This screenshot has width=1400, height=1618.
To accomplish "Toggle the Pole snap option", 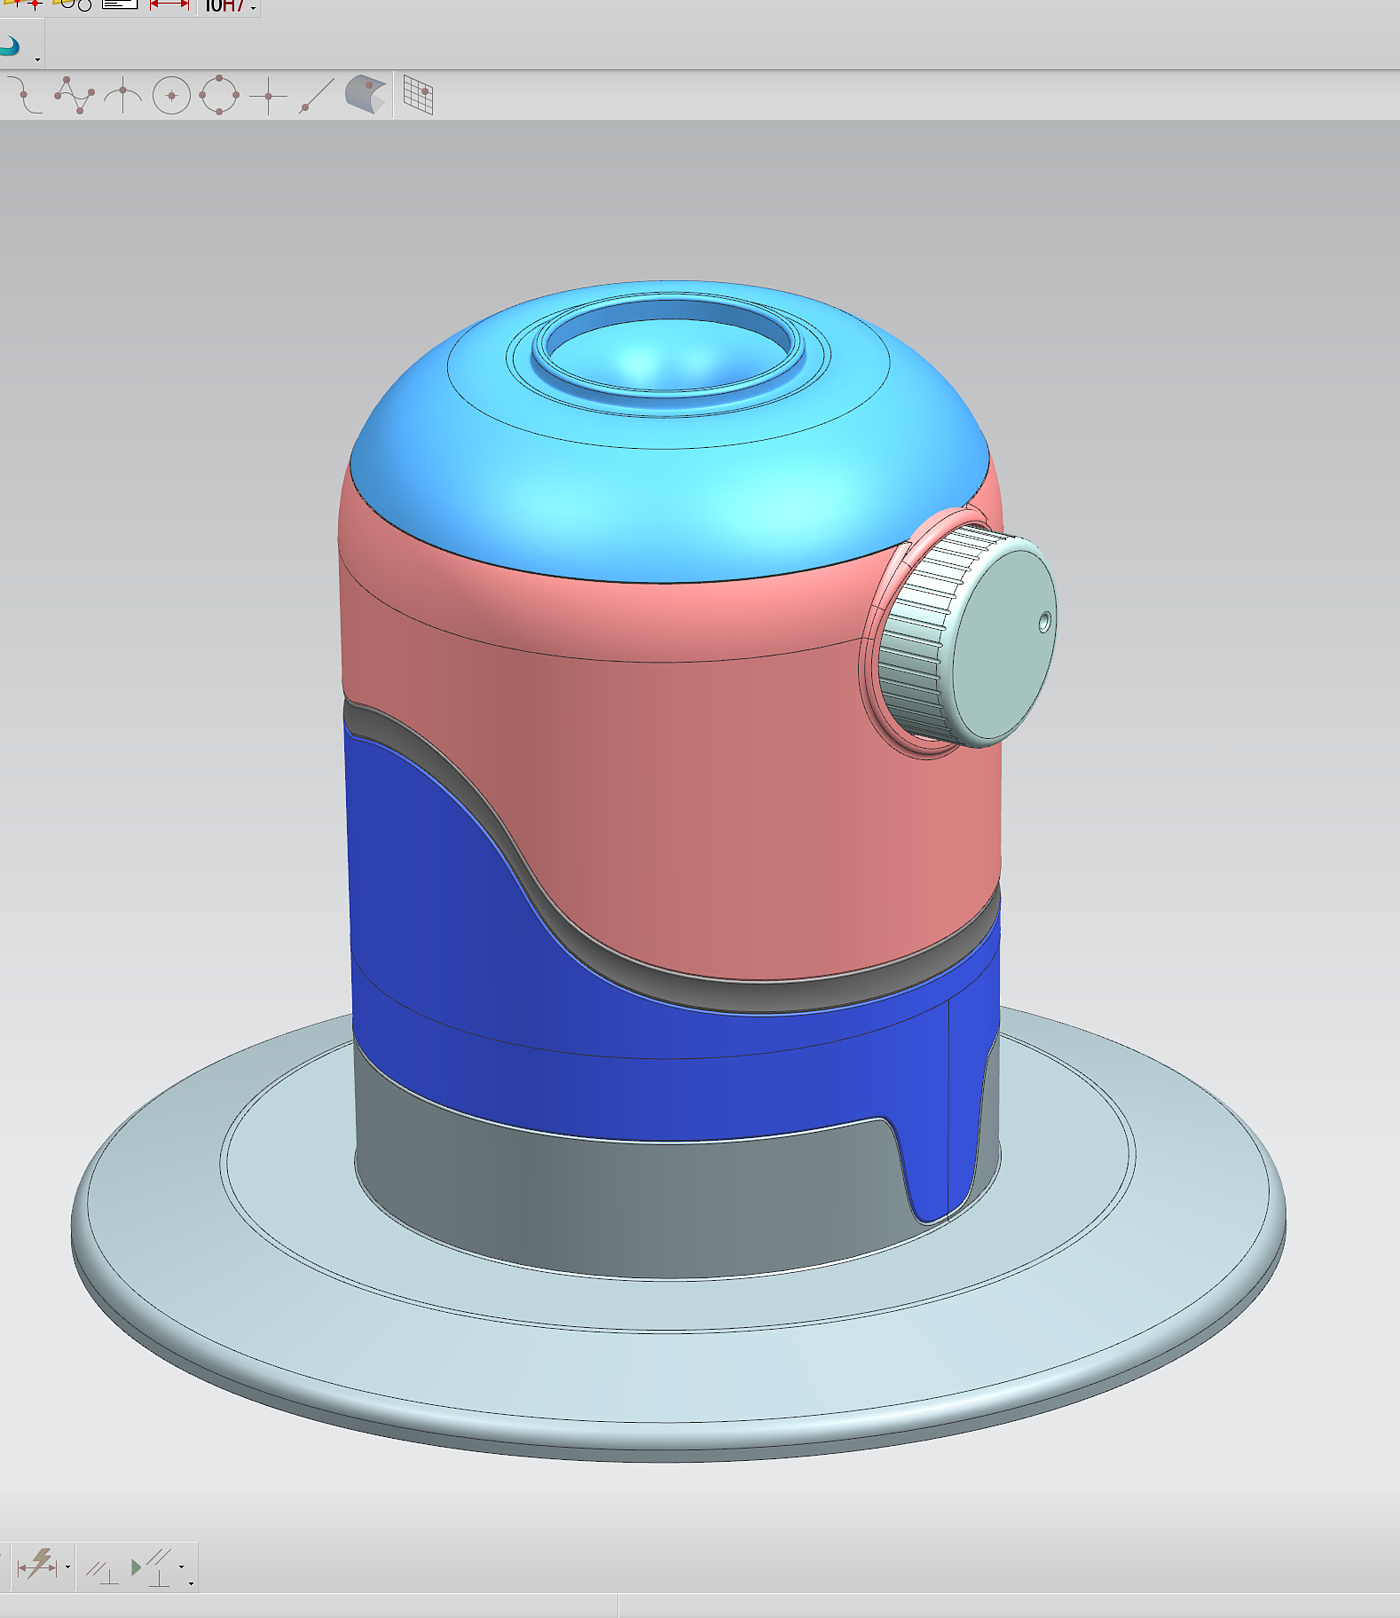I will 74,96.
